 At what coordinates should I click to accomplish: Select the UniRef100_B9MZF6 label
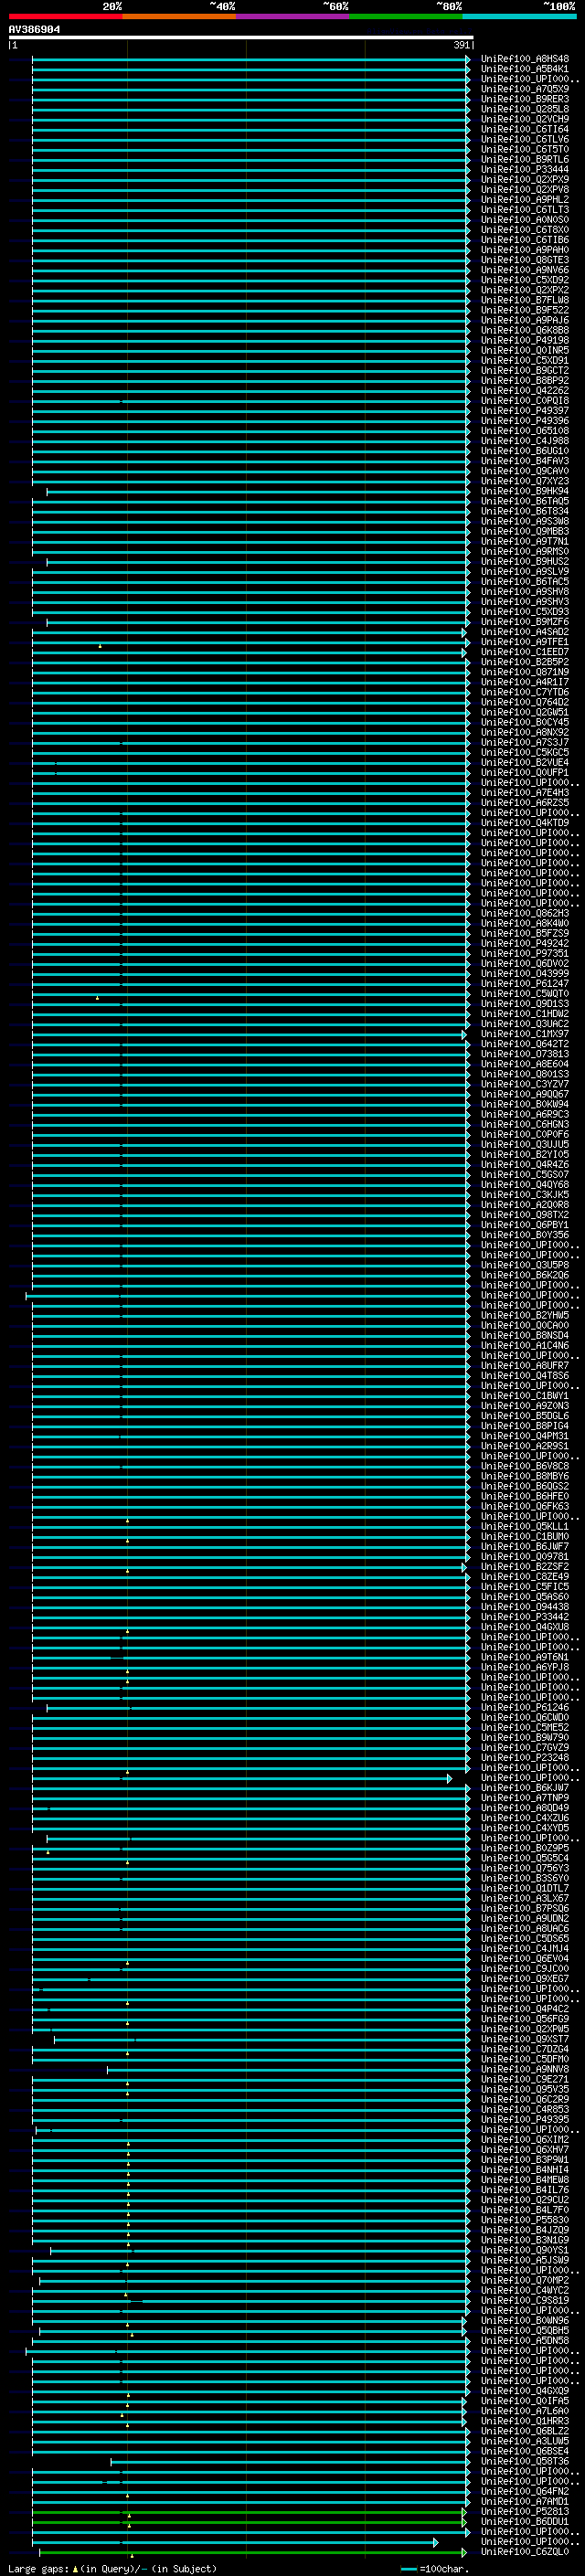coord(525,622)
